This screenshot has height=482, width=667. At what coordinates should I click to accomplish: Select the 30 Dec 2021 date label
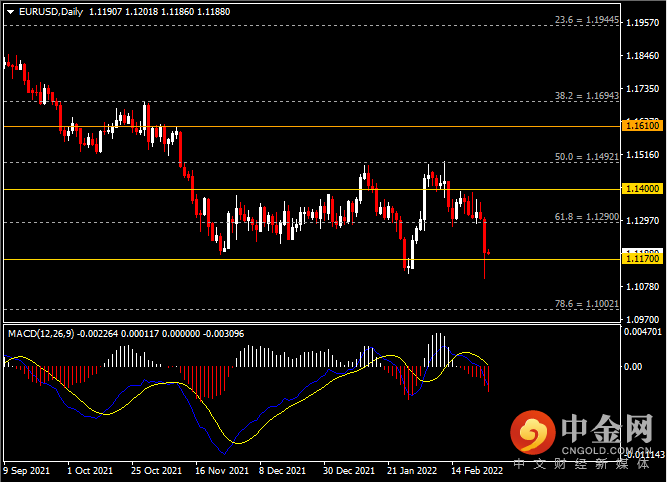coord(349,471)
